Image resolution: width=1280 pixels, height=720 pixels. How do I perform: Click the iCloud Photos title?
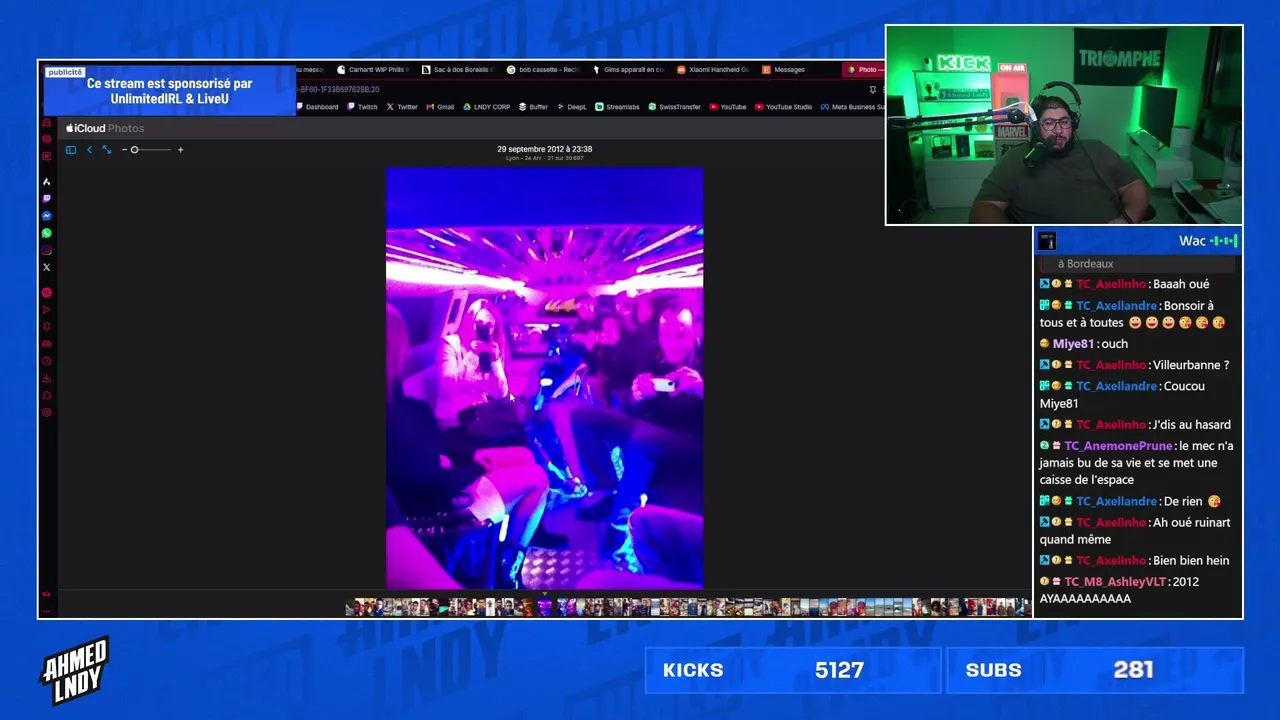105,128
